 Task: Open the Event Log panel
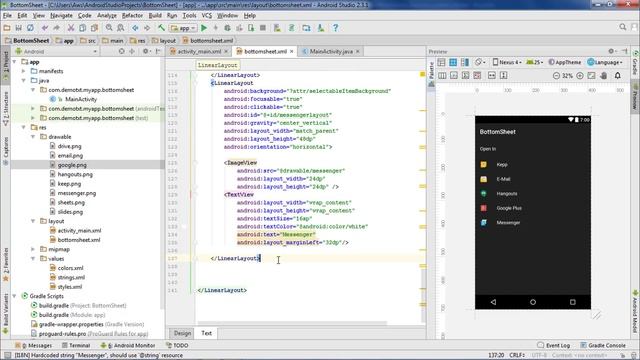pos(553,345)
